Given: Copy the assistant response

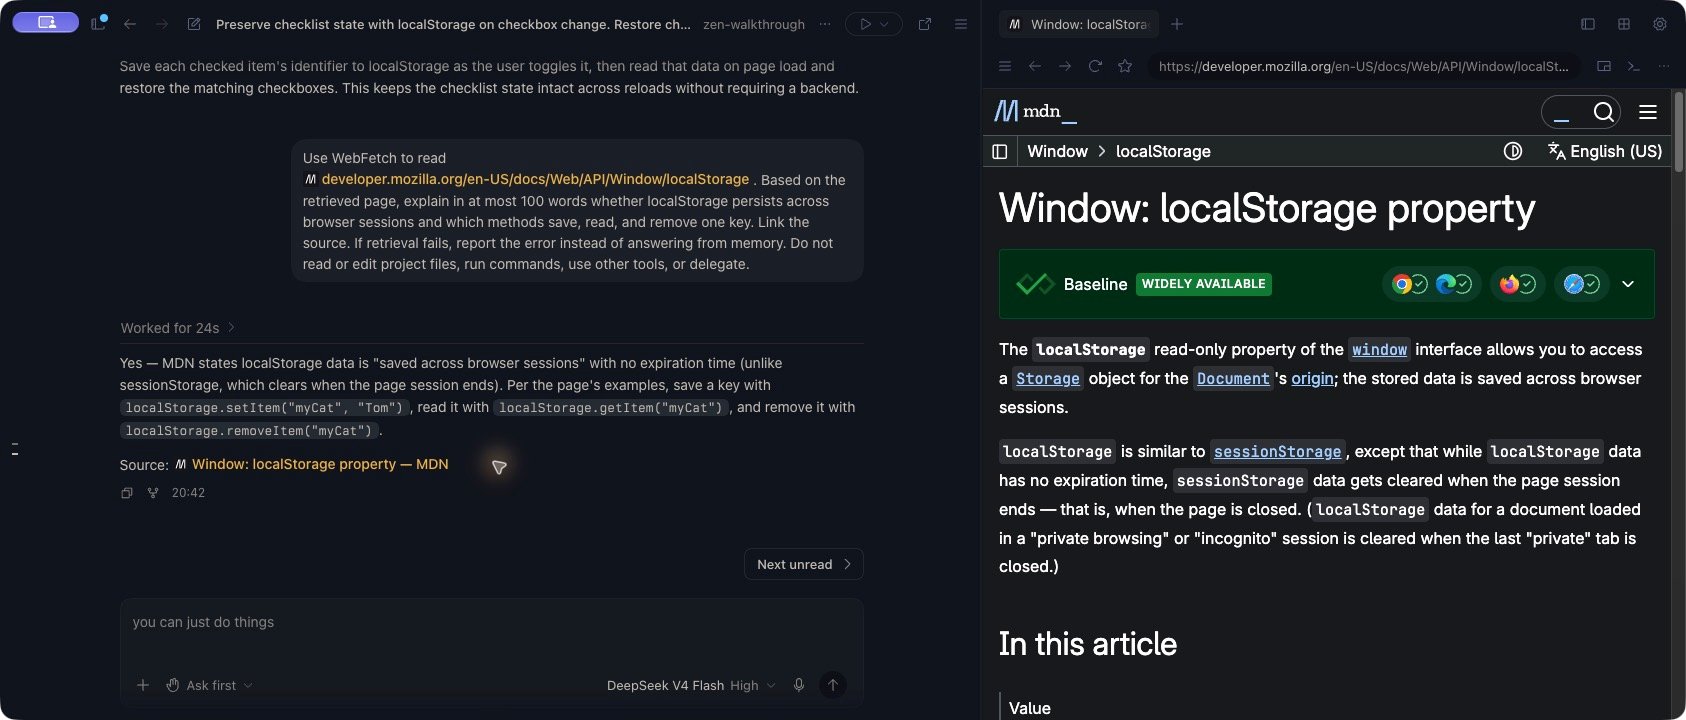Looking at the screenshot, I should 127,493.
